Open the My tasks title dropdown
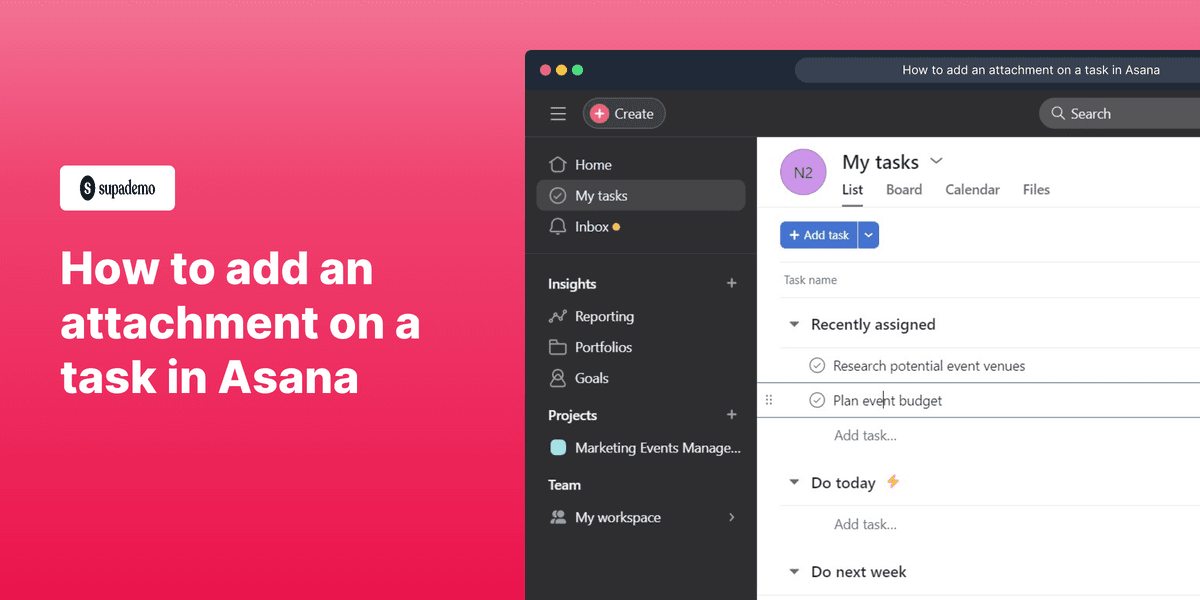 pos(936,160)
